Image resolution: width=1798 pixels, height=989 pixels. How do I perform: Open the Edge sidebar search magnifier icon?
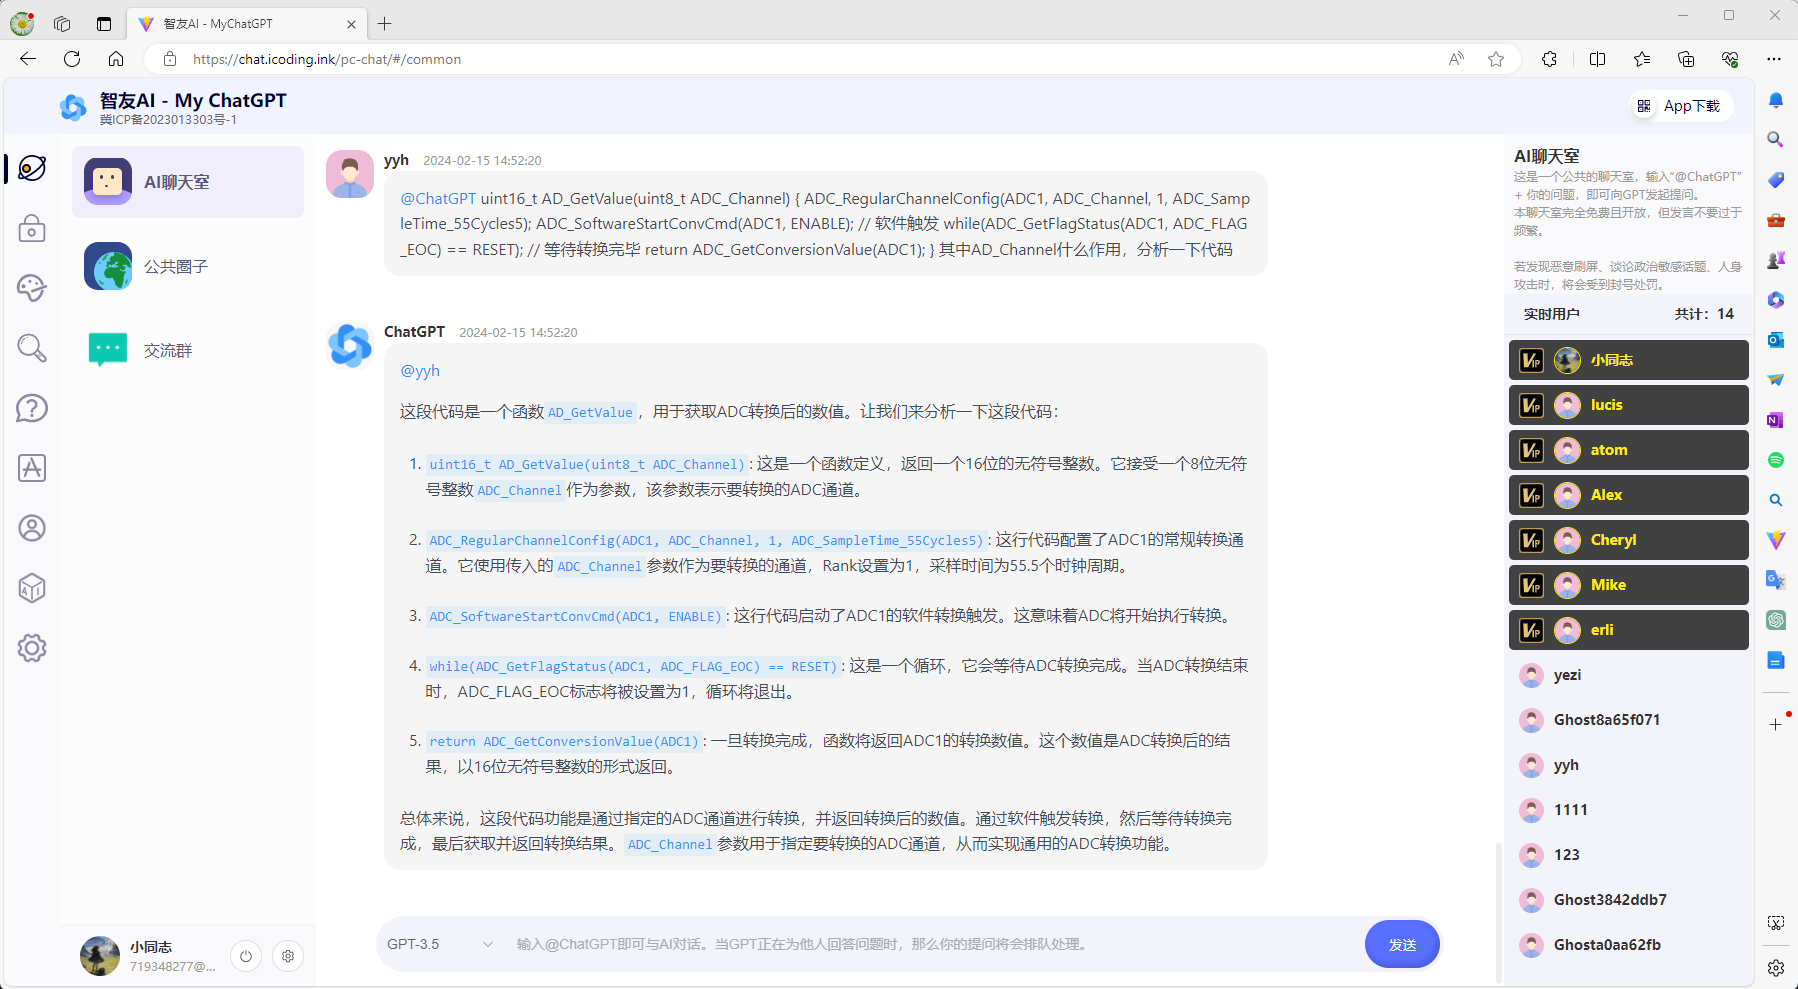click(1776, 140)
